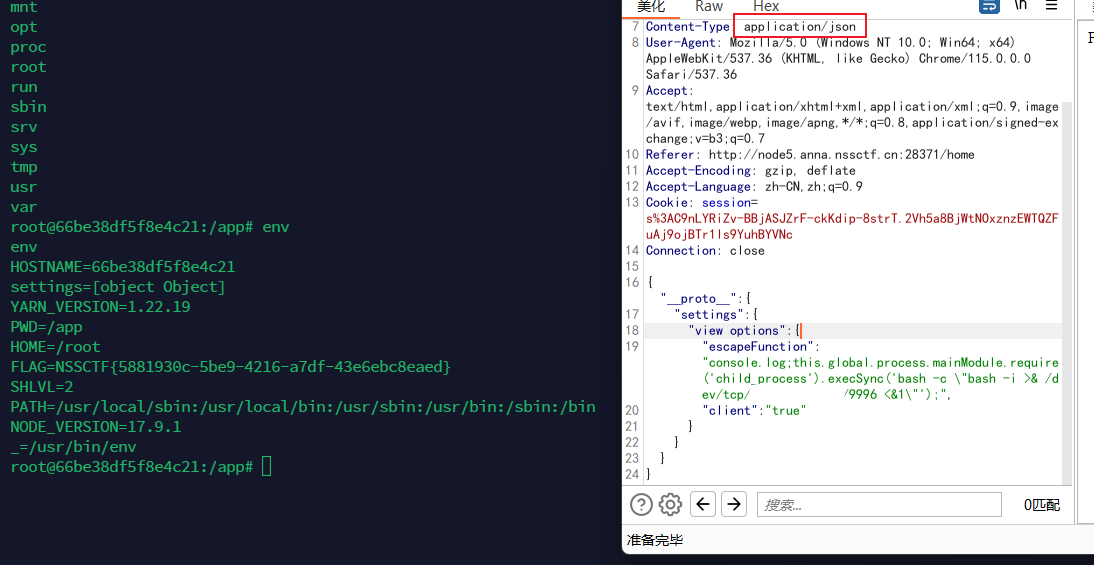Image resolution: width=1094 pixels, height=565 pixels.
Task: Click the 'sbin' directory entry in terminal
Action: click(29, 107)
